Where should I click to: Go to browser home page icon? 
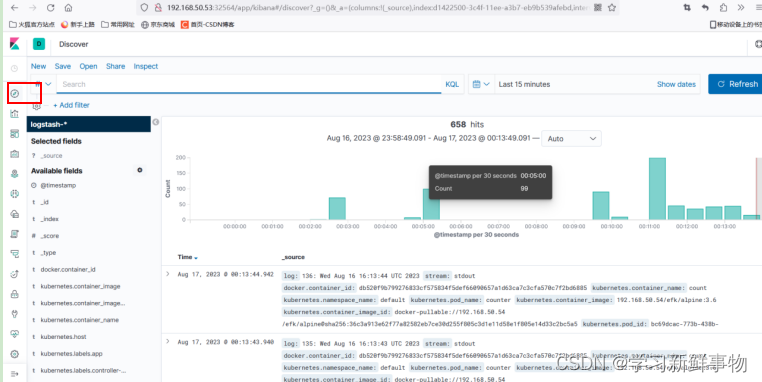click(x=69, y=8)
